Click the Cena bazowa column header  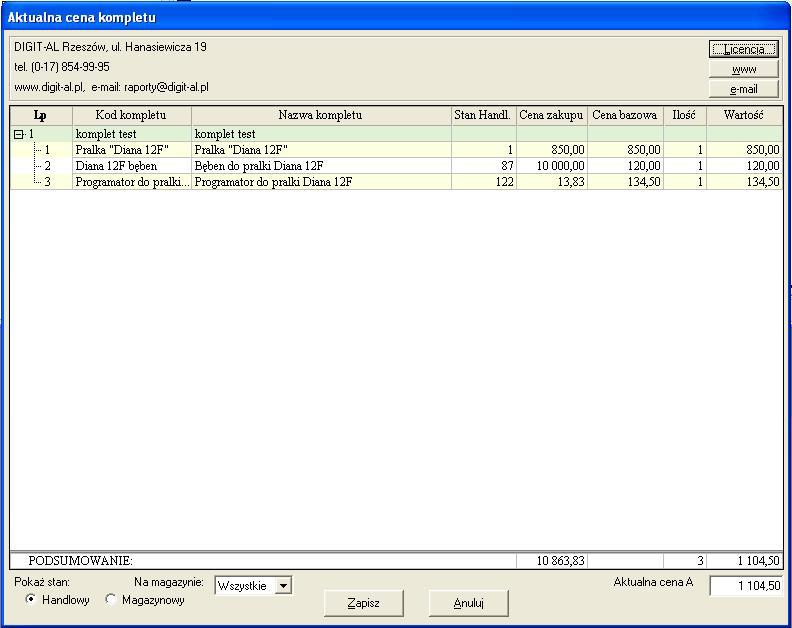point(625,115)
